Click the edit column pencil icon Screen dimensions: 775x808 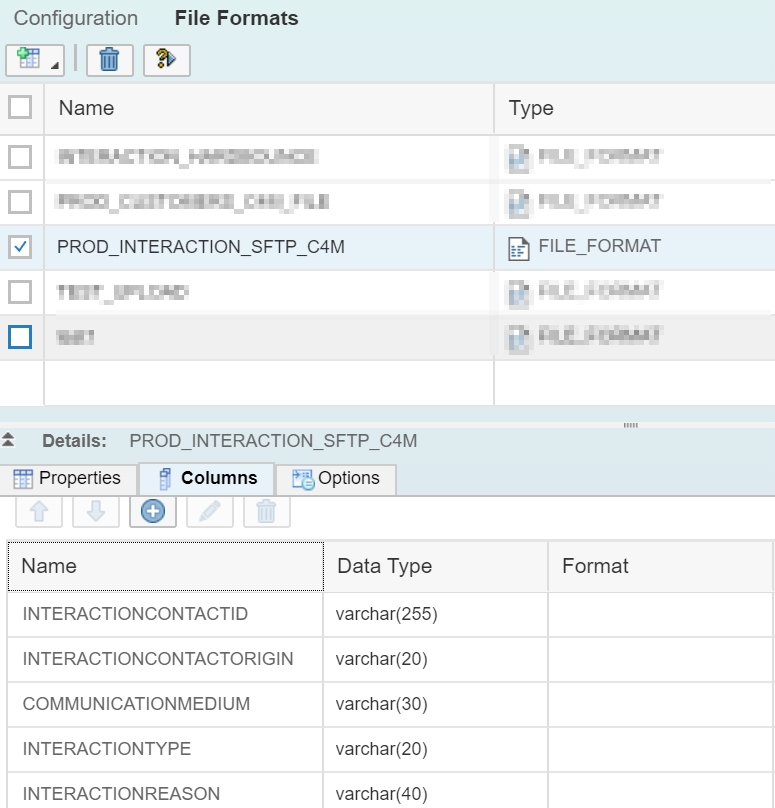click(209, 511)
